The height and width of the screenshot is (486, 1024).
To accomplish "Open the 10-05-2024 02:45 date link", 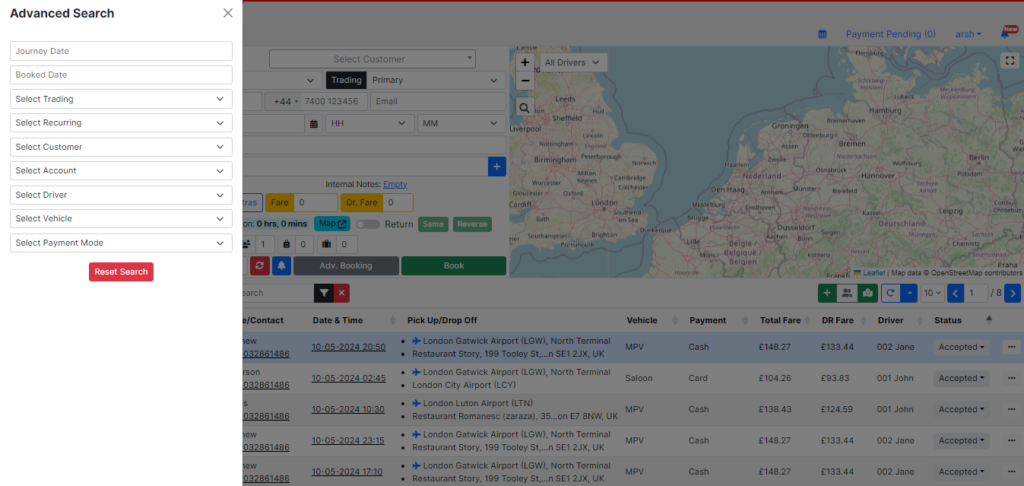I will [349, 378].
